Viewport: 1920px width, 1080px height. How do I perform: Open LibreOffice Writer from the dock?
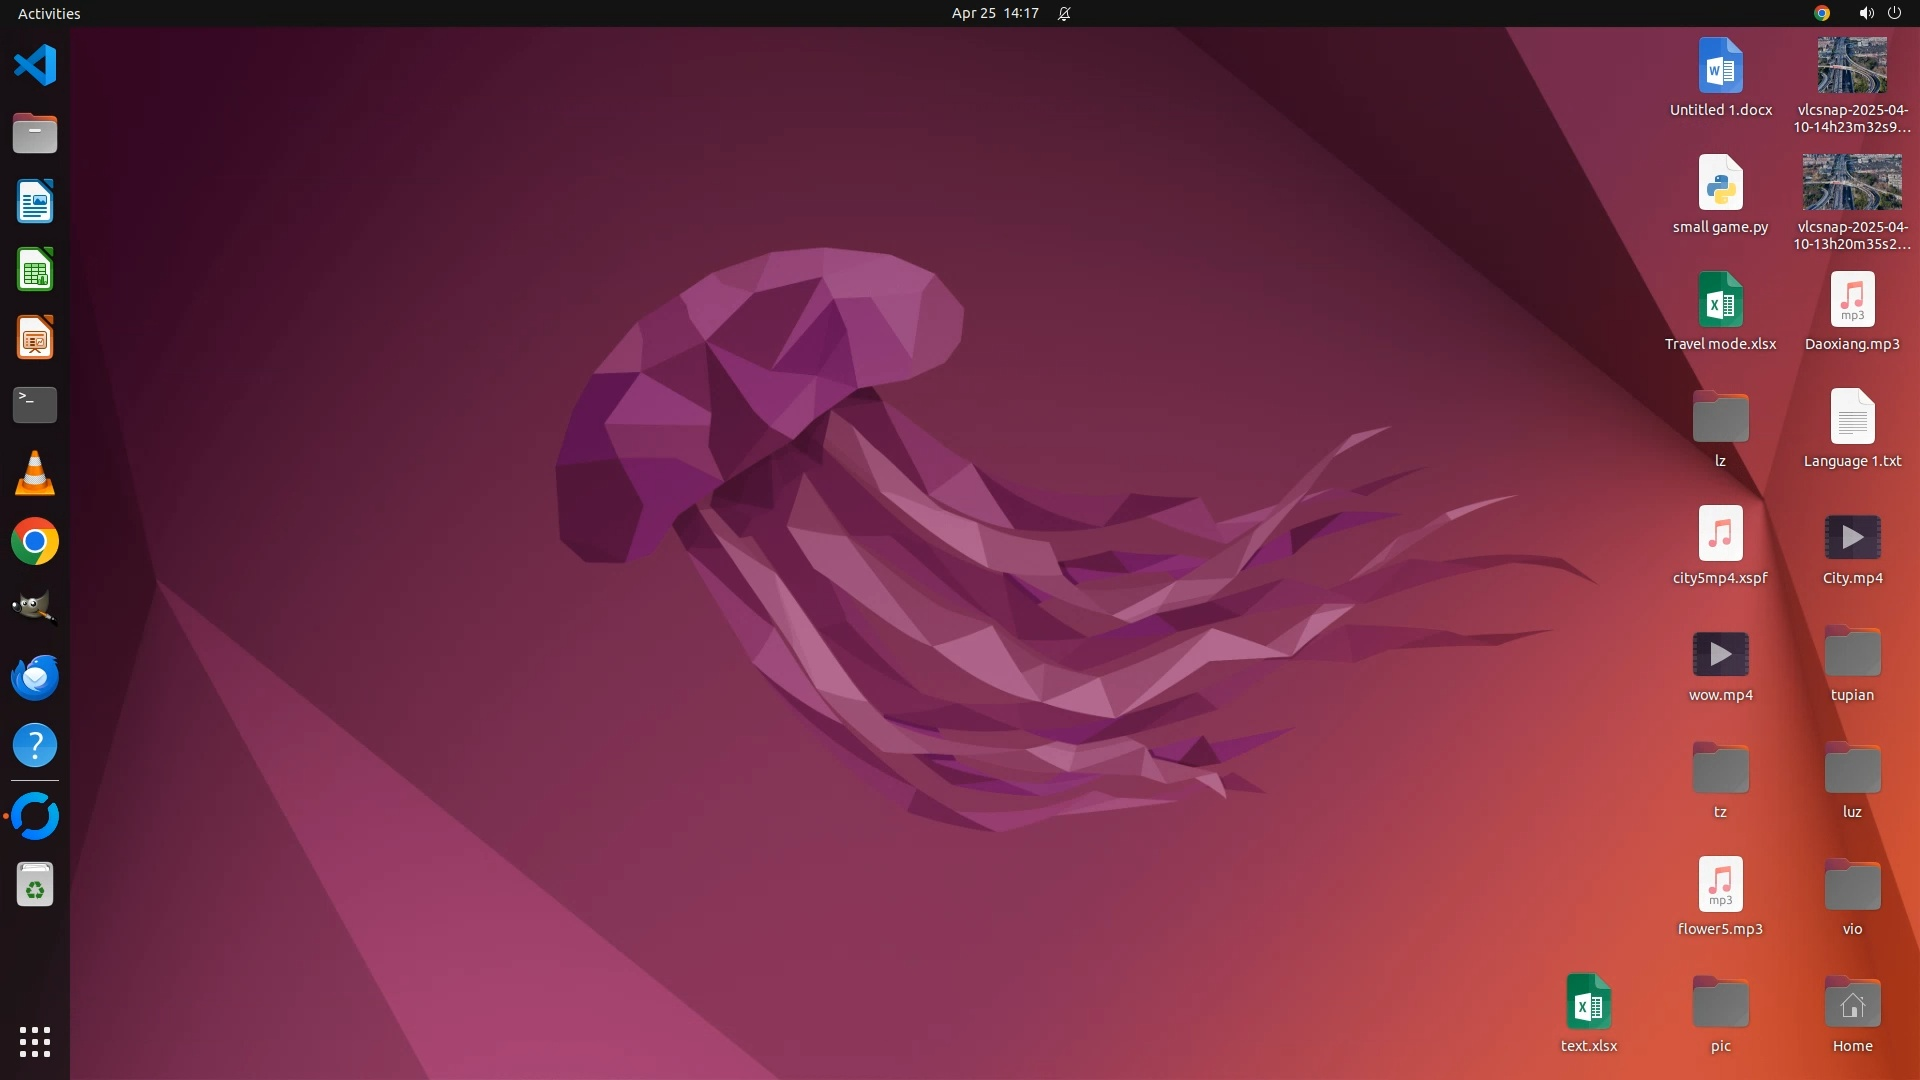35,202
